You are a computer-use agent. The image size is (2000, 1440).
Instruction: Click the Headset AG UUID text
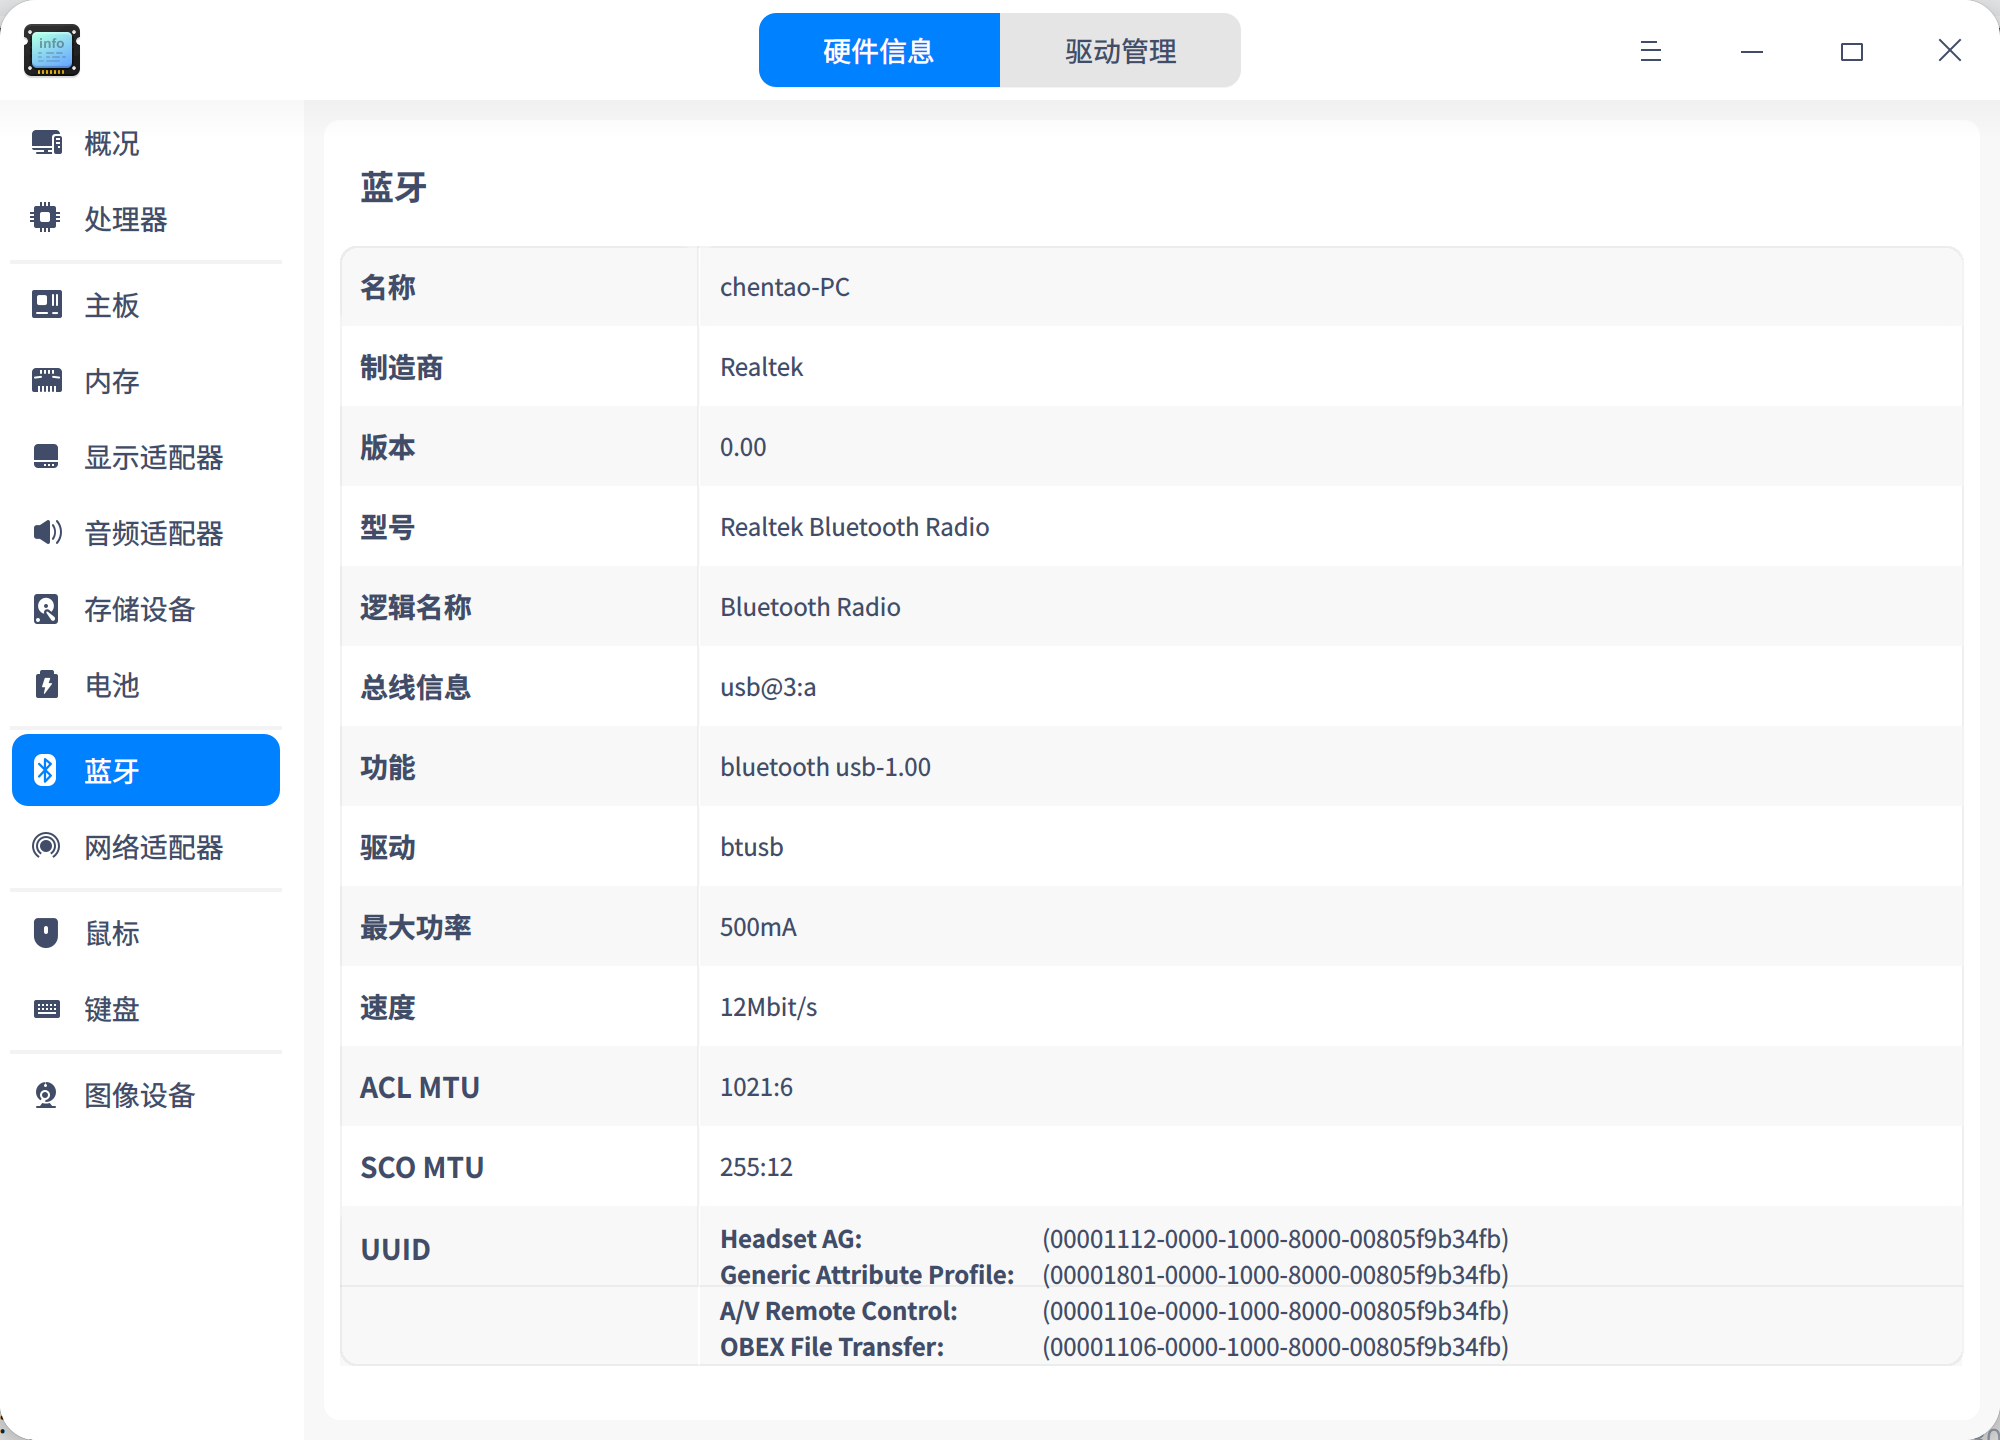pos(790,1238)
